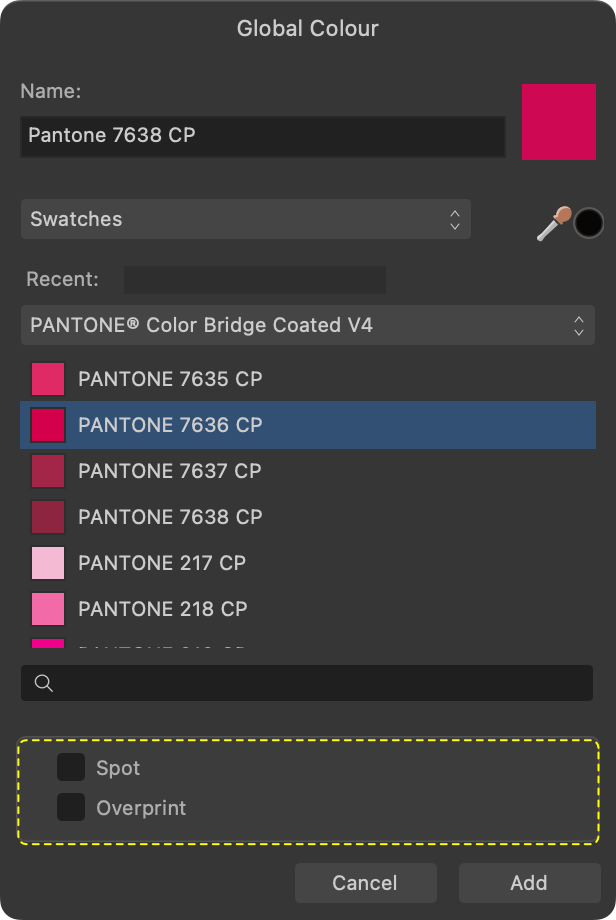Screen dimensions: 616x920
Task: Click the search magnifier icon
Action: [43, 683]
